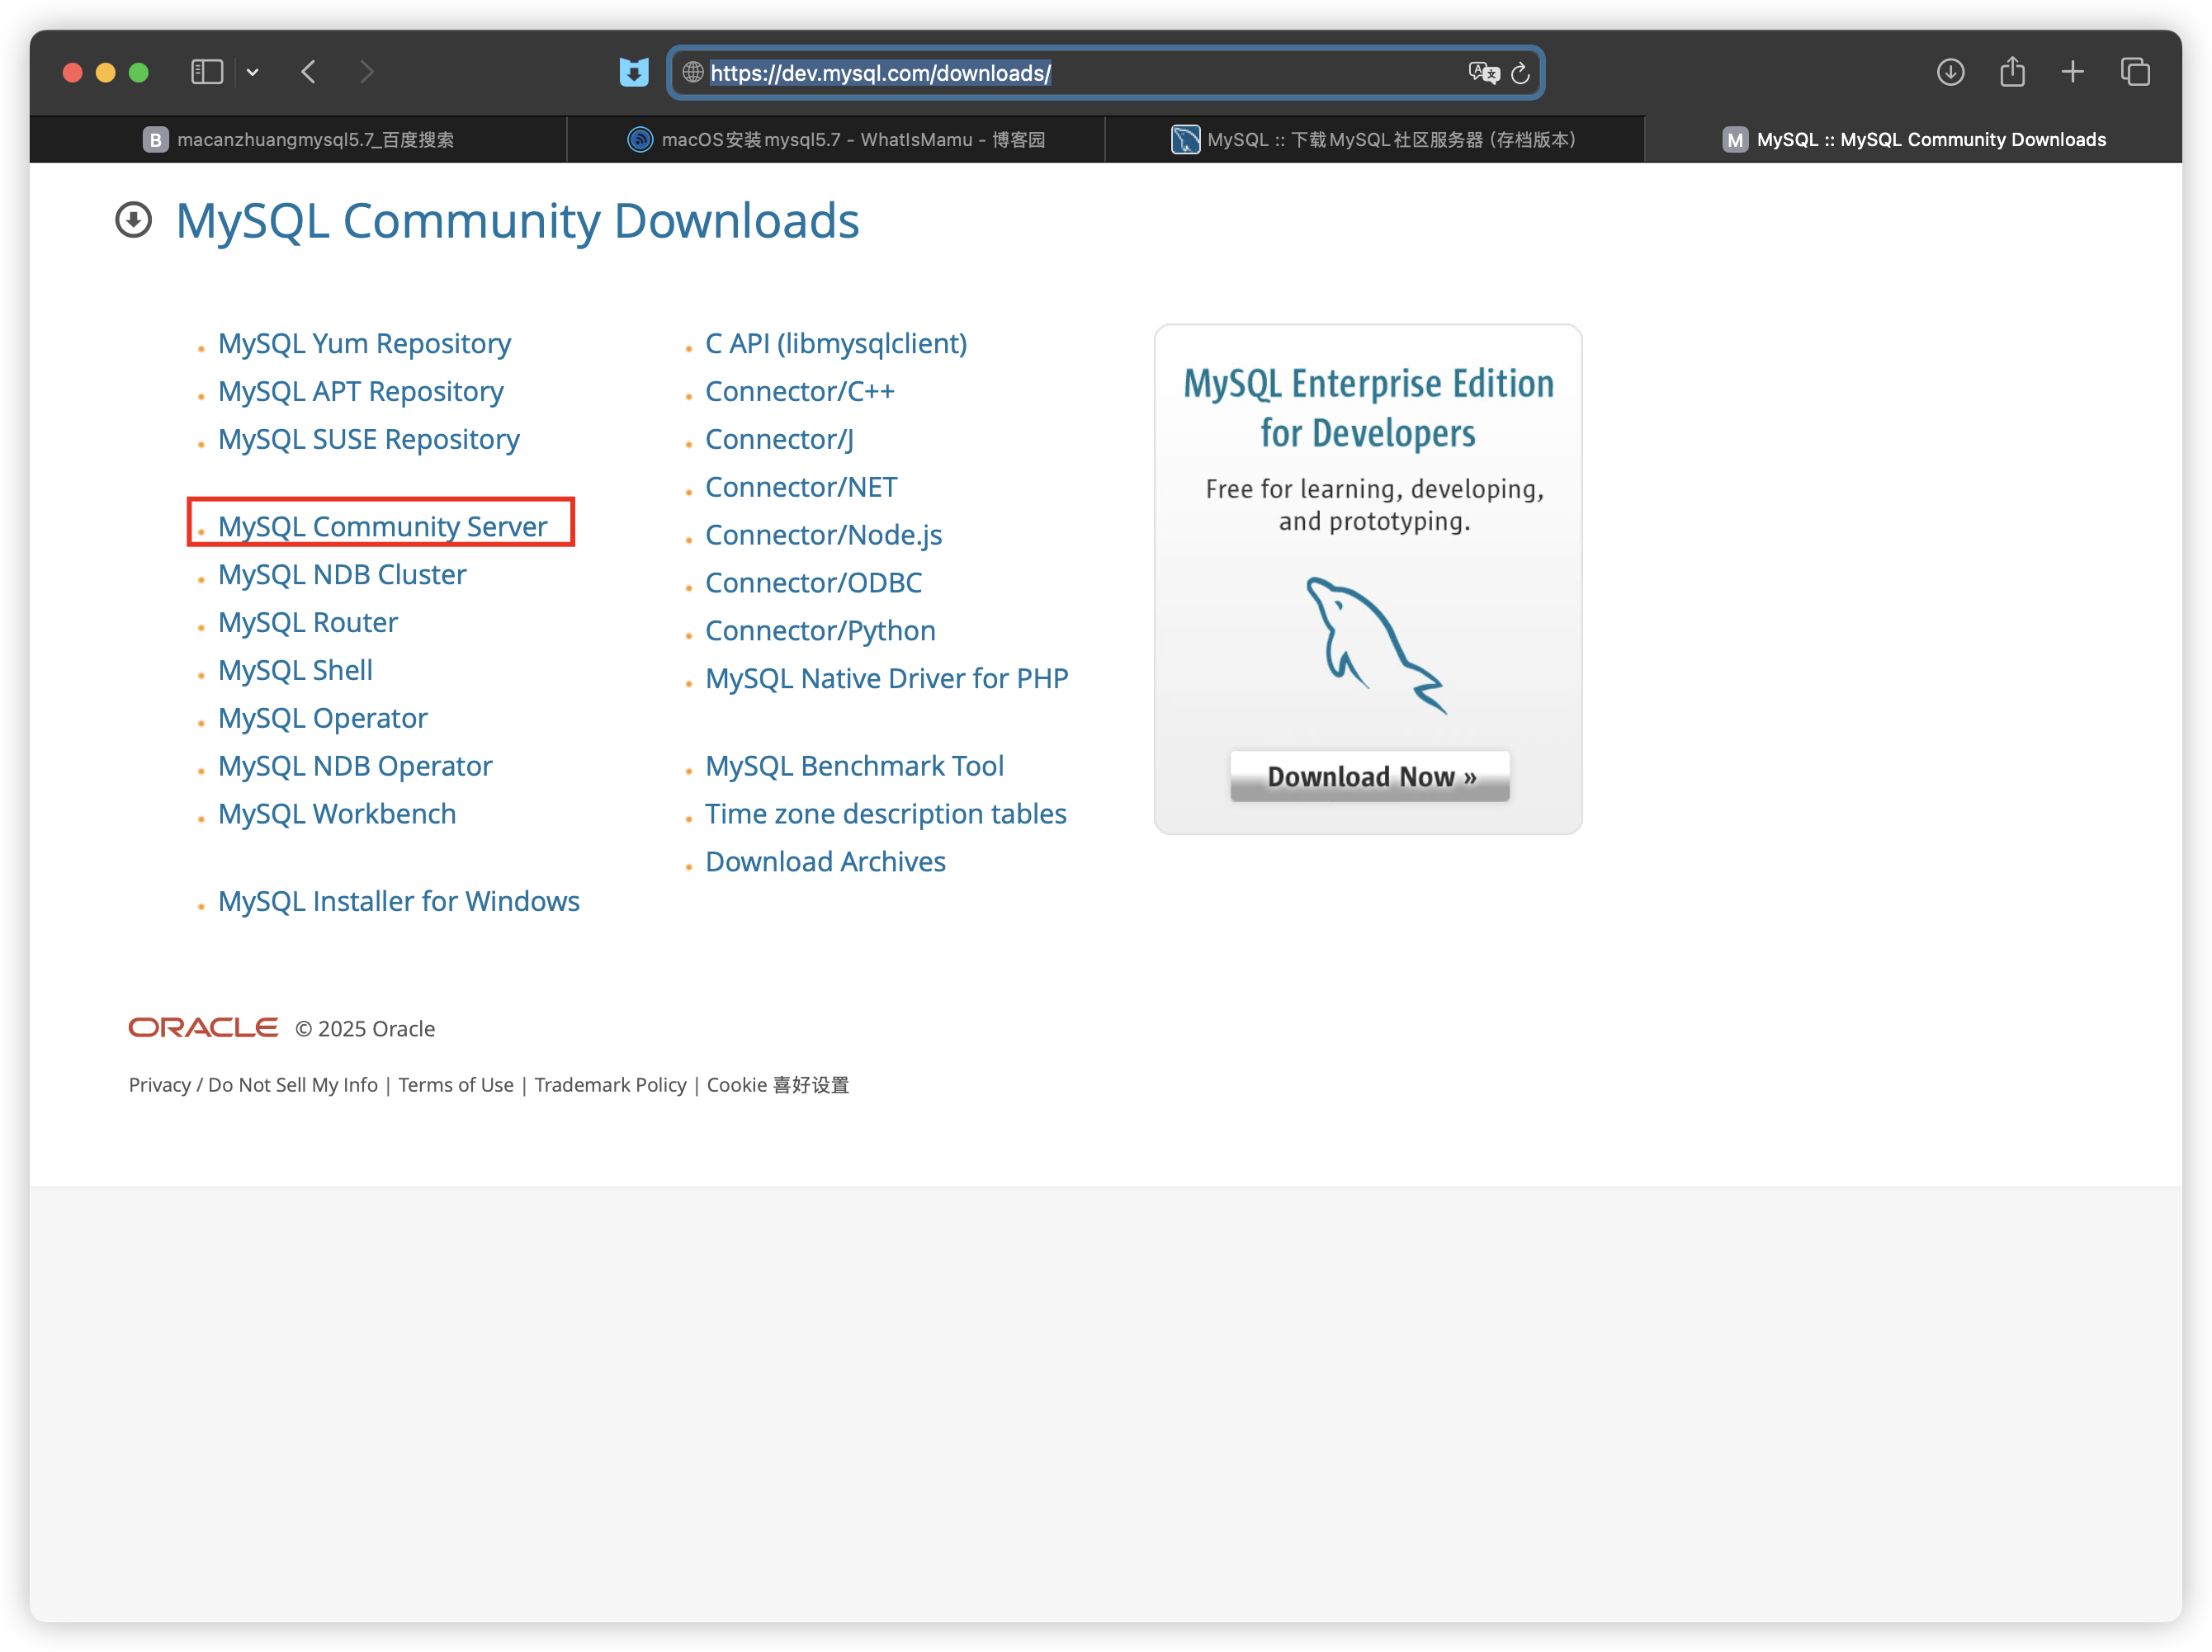Go forward with the forward arrow
Viewport: 2212px width, 1652px height.
(367, 72)
